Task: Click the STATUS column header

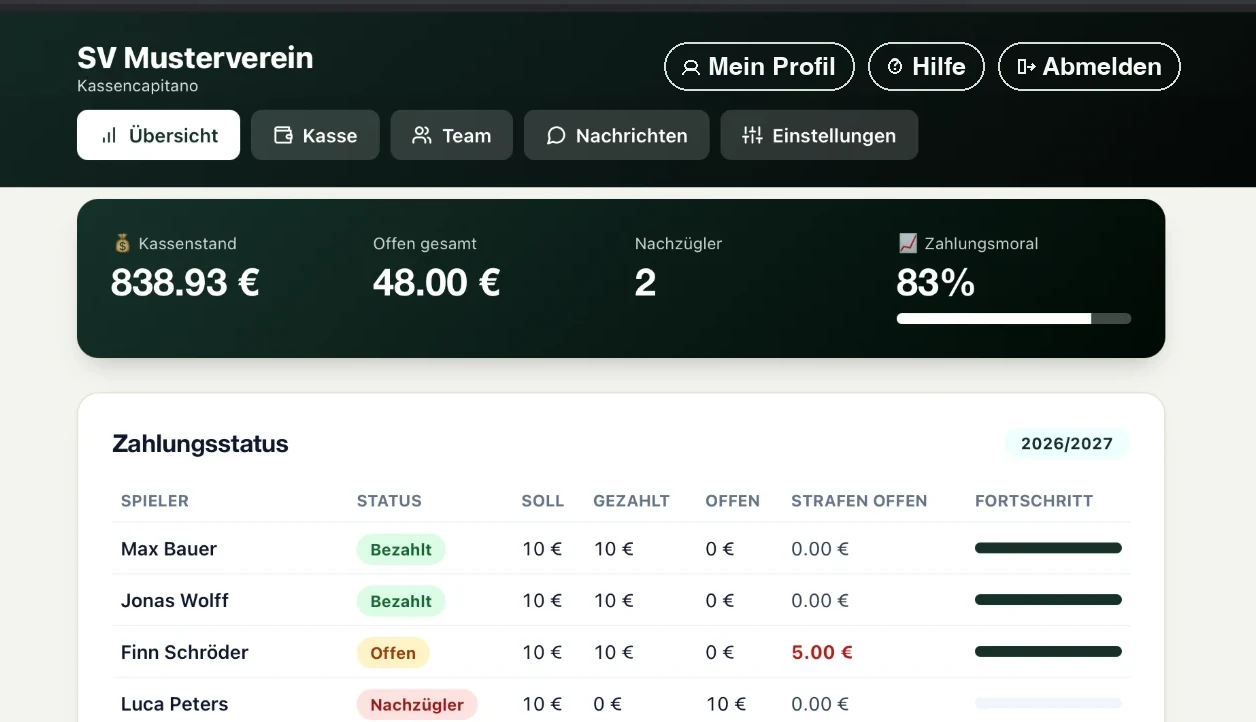Action: pos(389,501)
